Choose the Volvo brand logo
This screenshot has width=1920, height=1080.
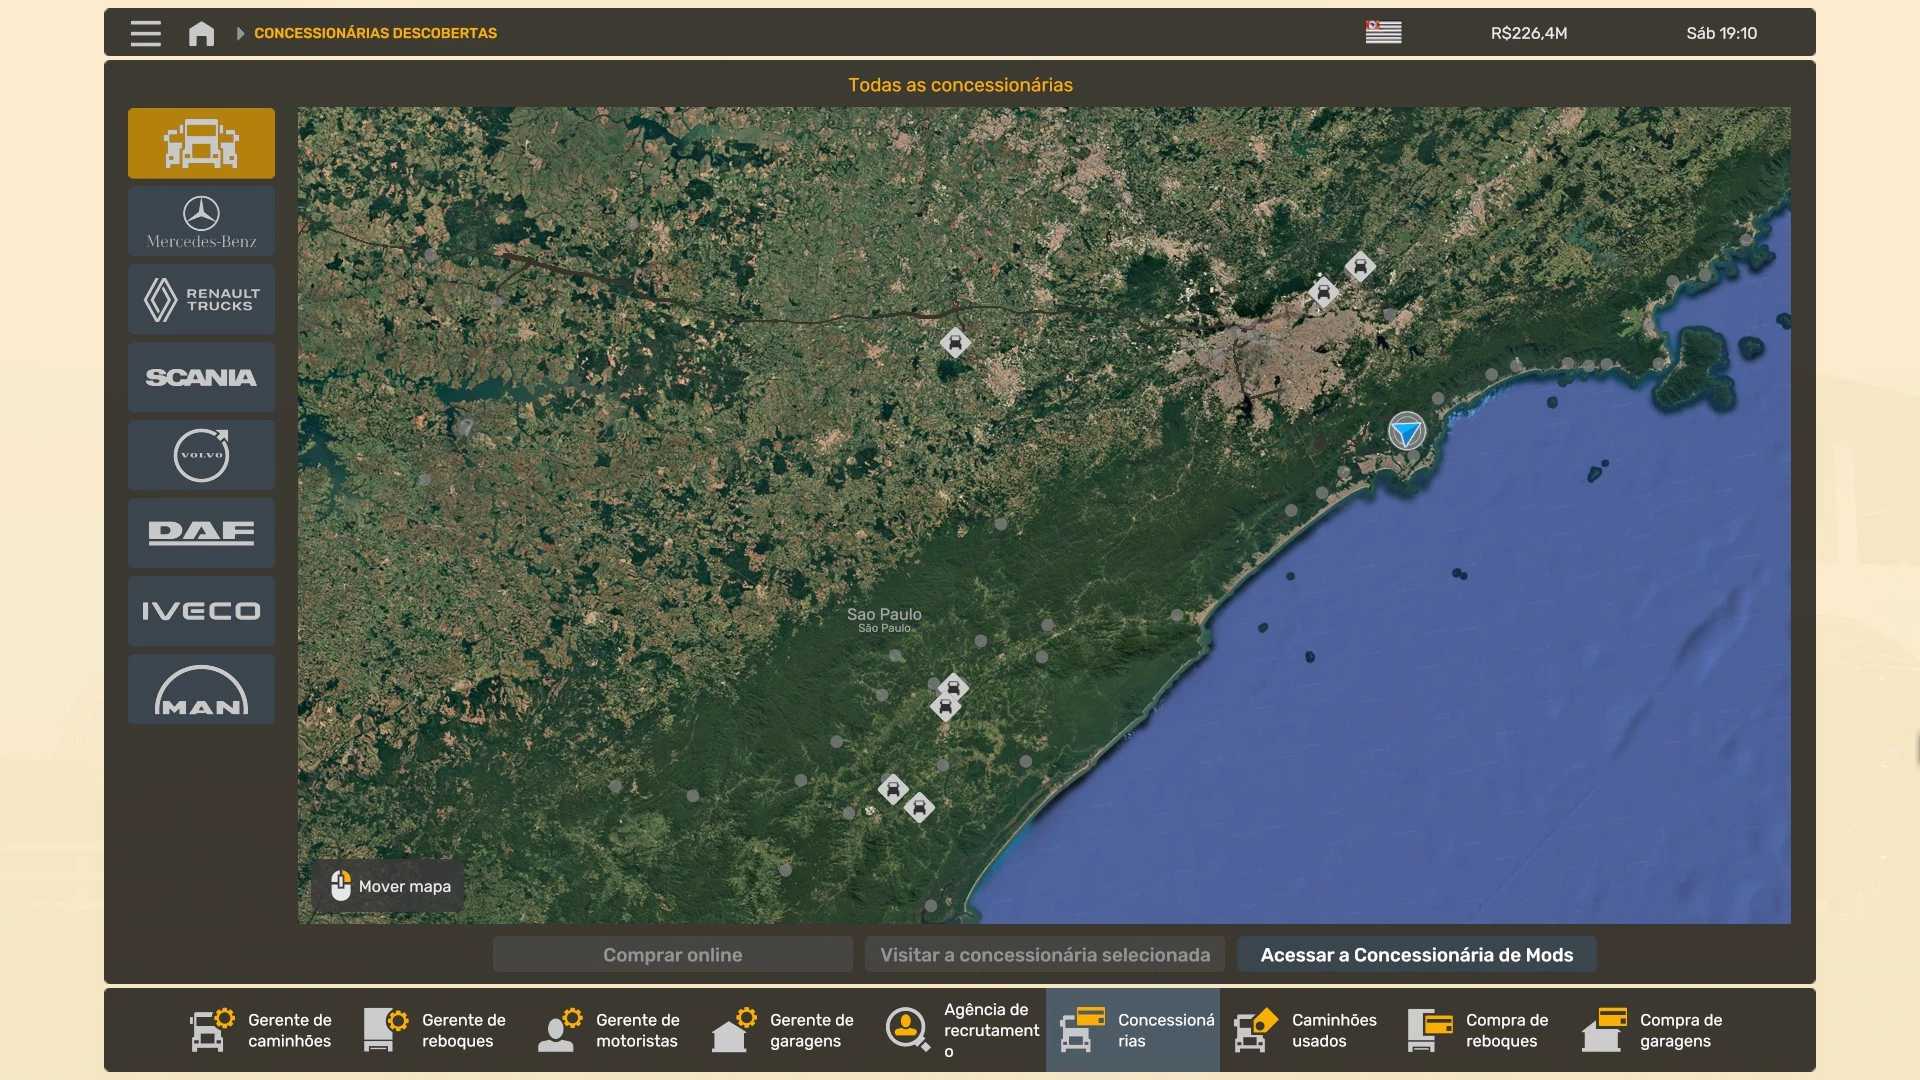(x=201, y=455)
